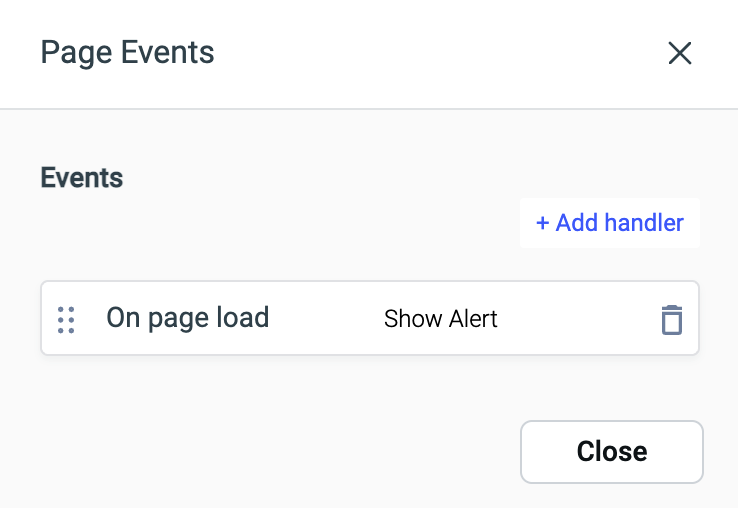Click the dotted handle beside On page load
This screenshot has height=508, width=738.
pos(66,319)
